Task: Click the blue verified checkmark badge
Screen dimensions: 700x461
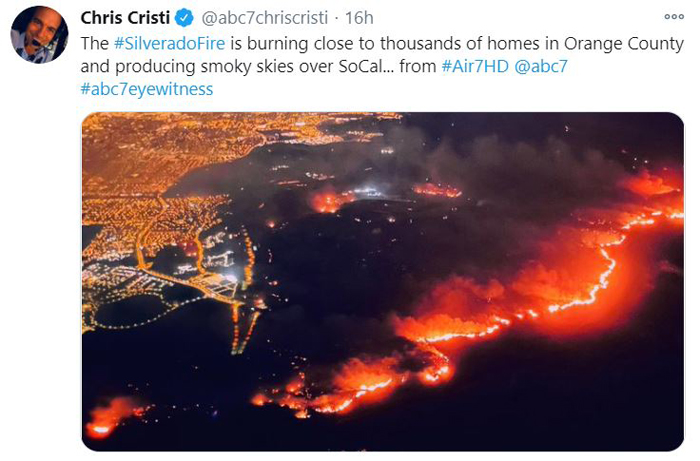Action: [x=184, y=18]
